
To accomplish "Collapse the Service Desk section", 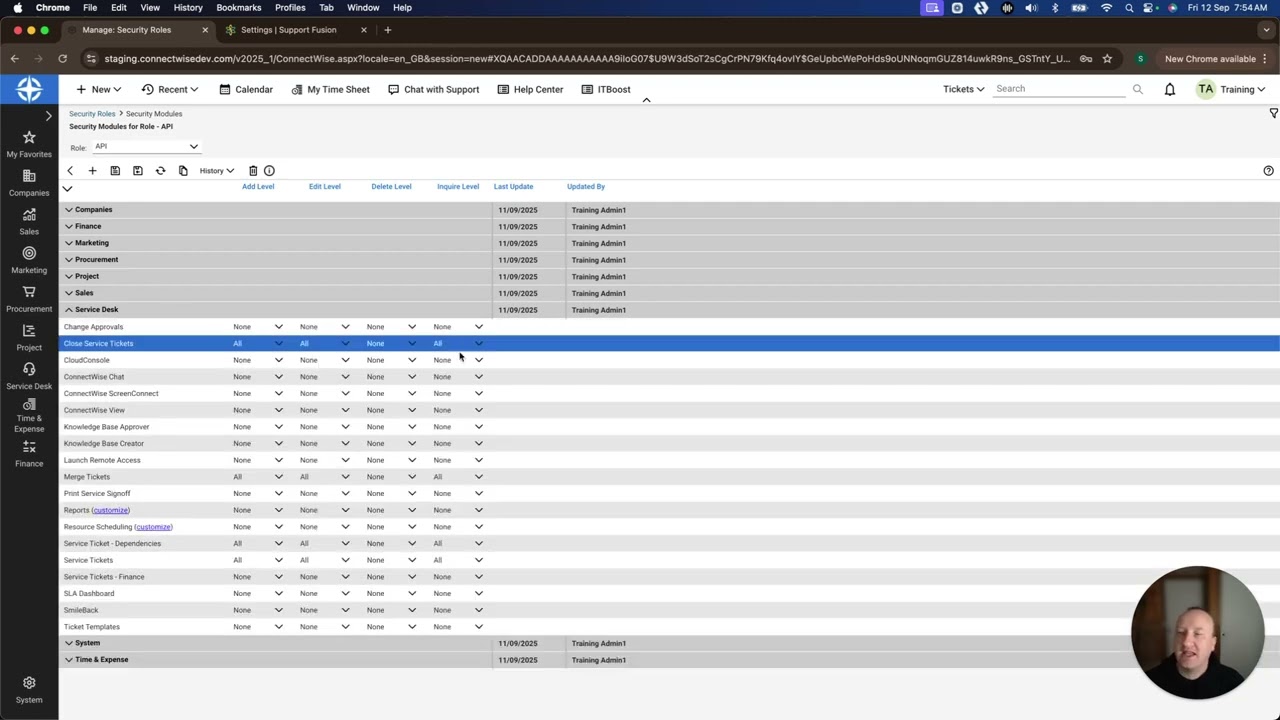I will tap(69, 310).
